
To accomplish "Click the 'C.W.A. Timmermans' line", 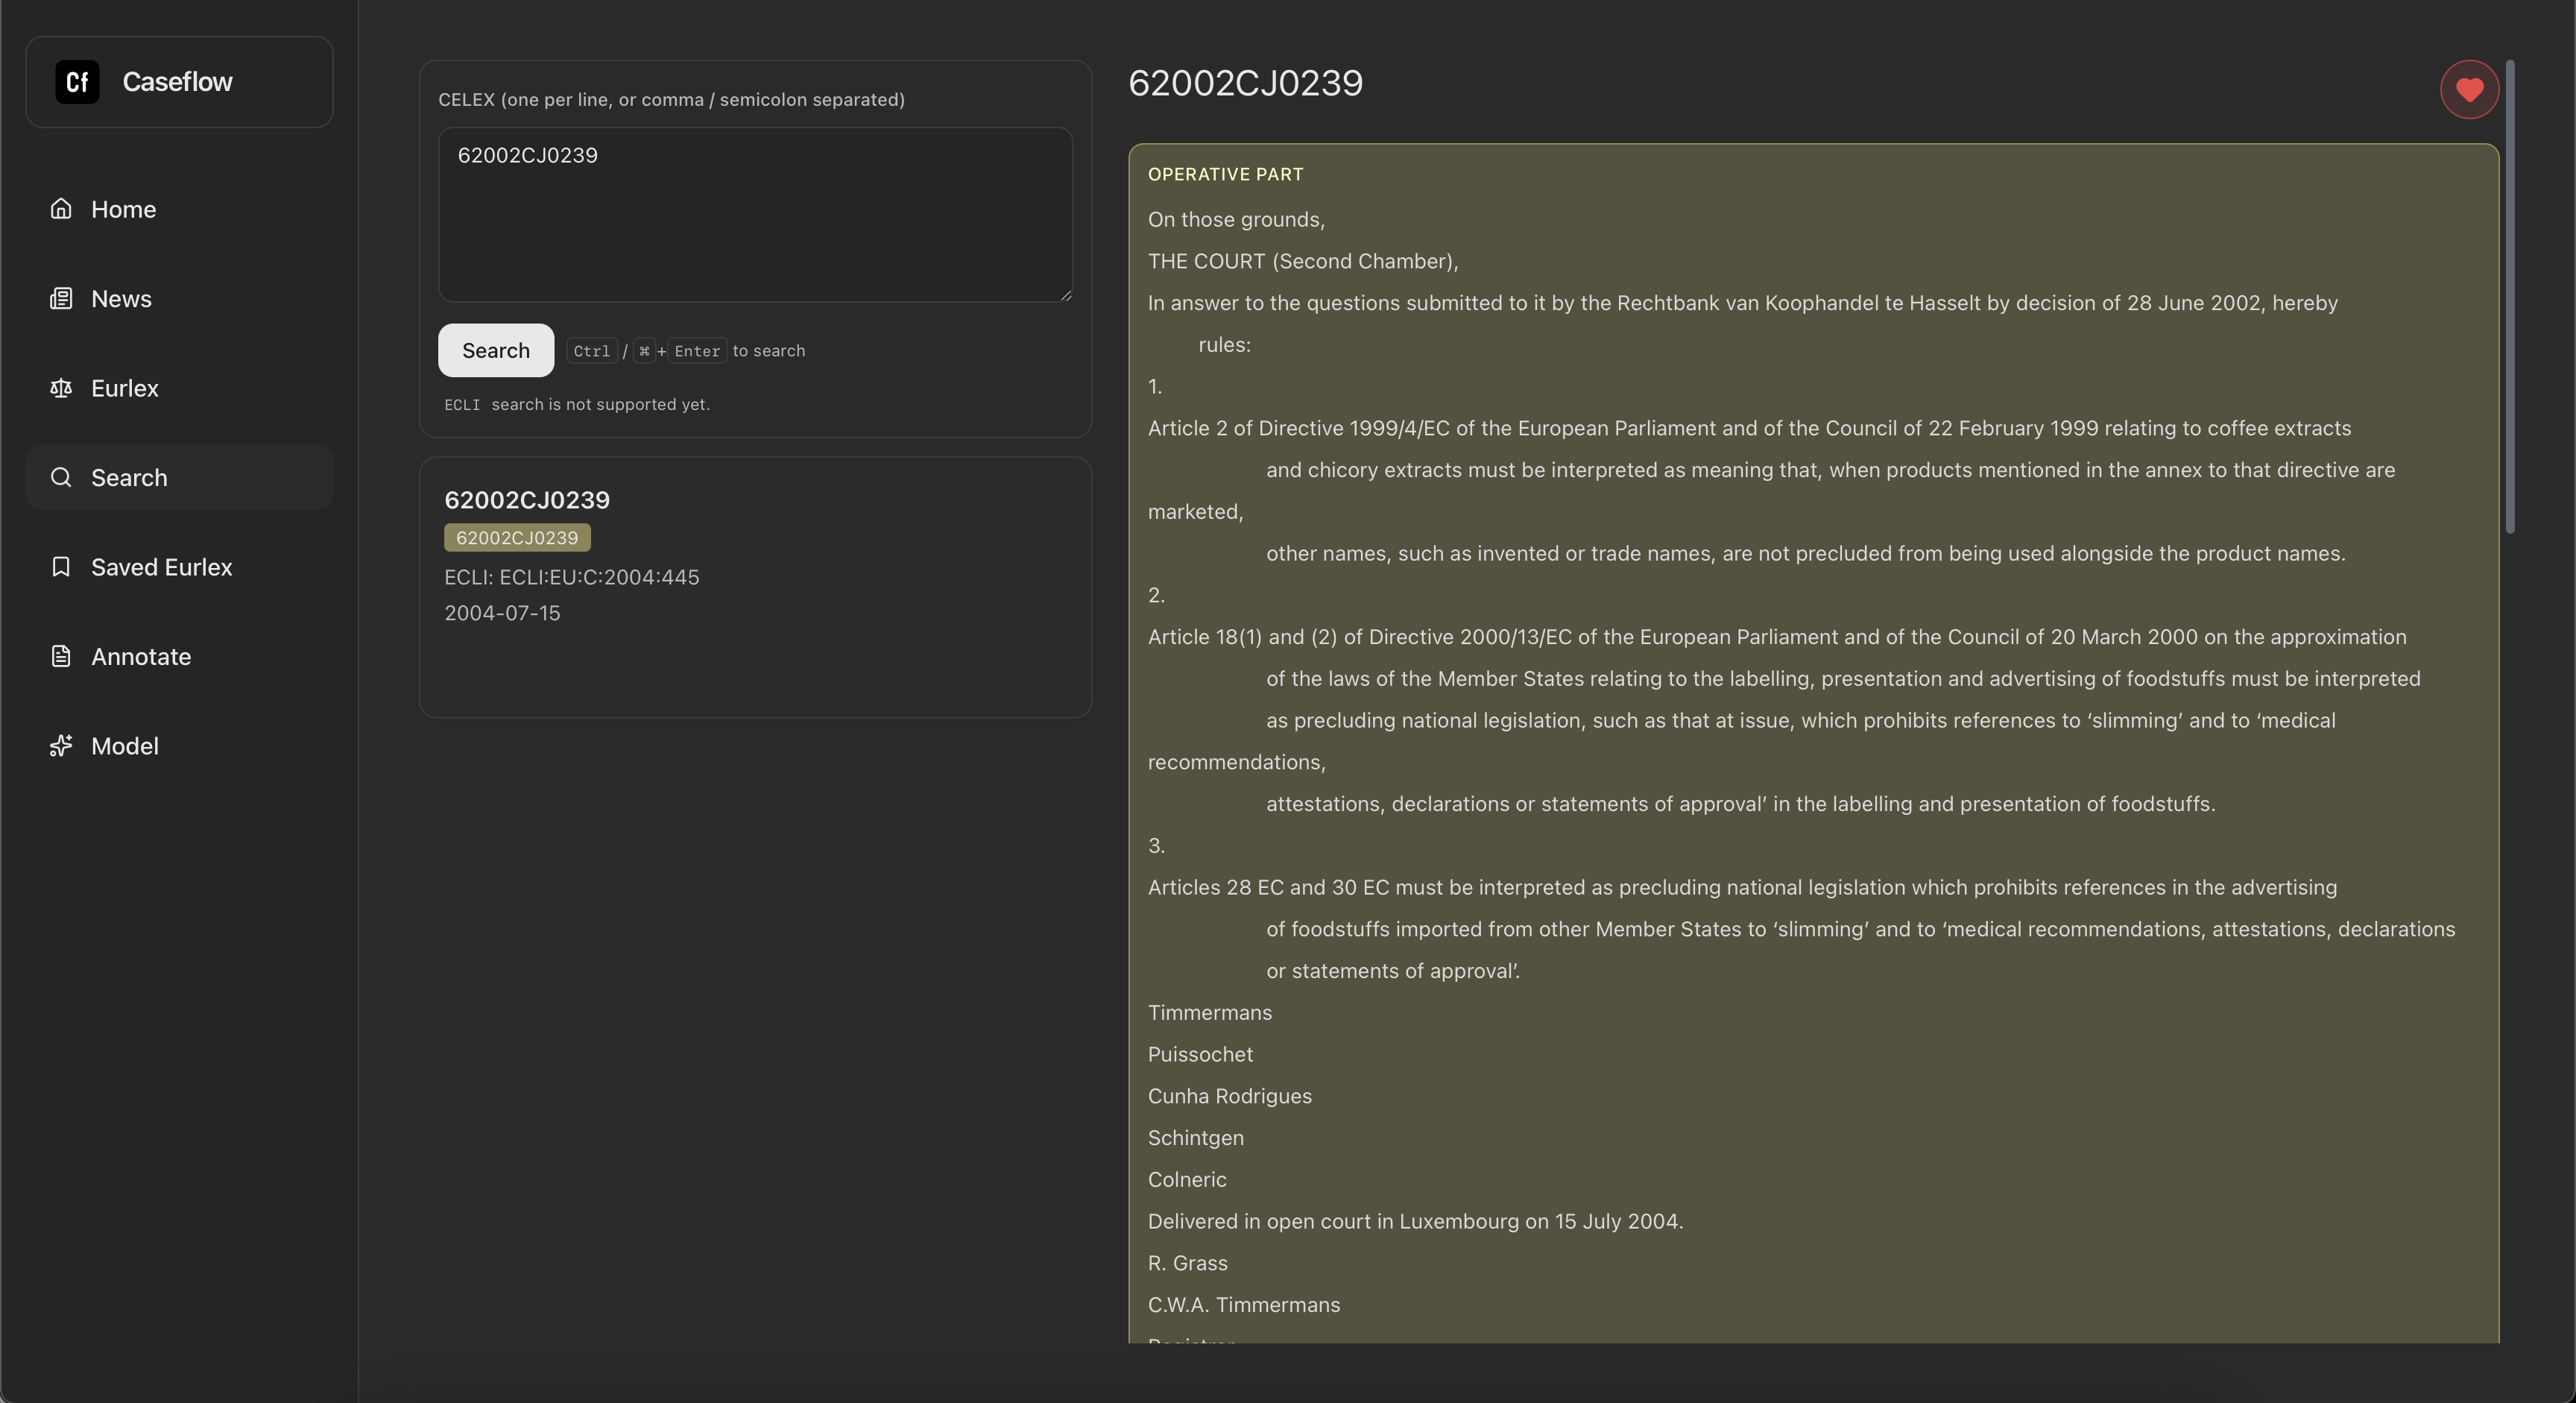I will [x=1244, y=1304].
